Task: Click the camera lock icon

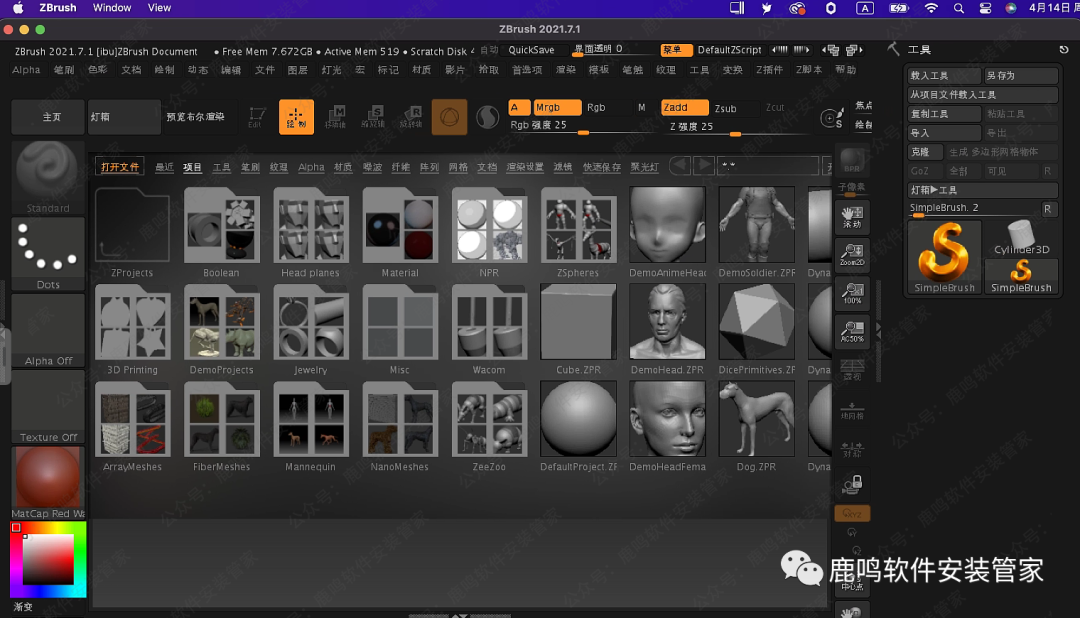Action: (852, 485)
